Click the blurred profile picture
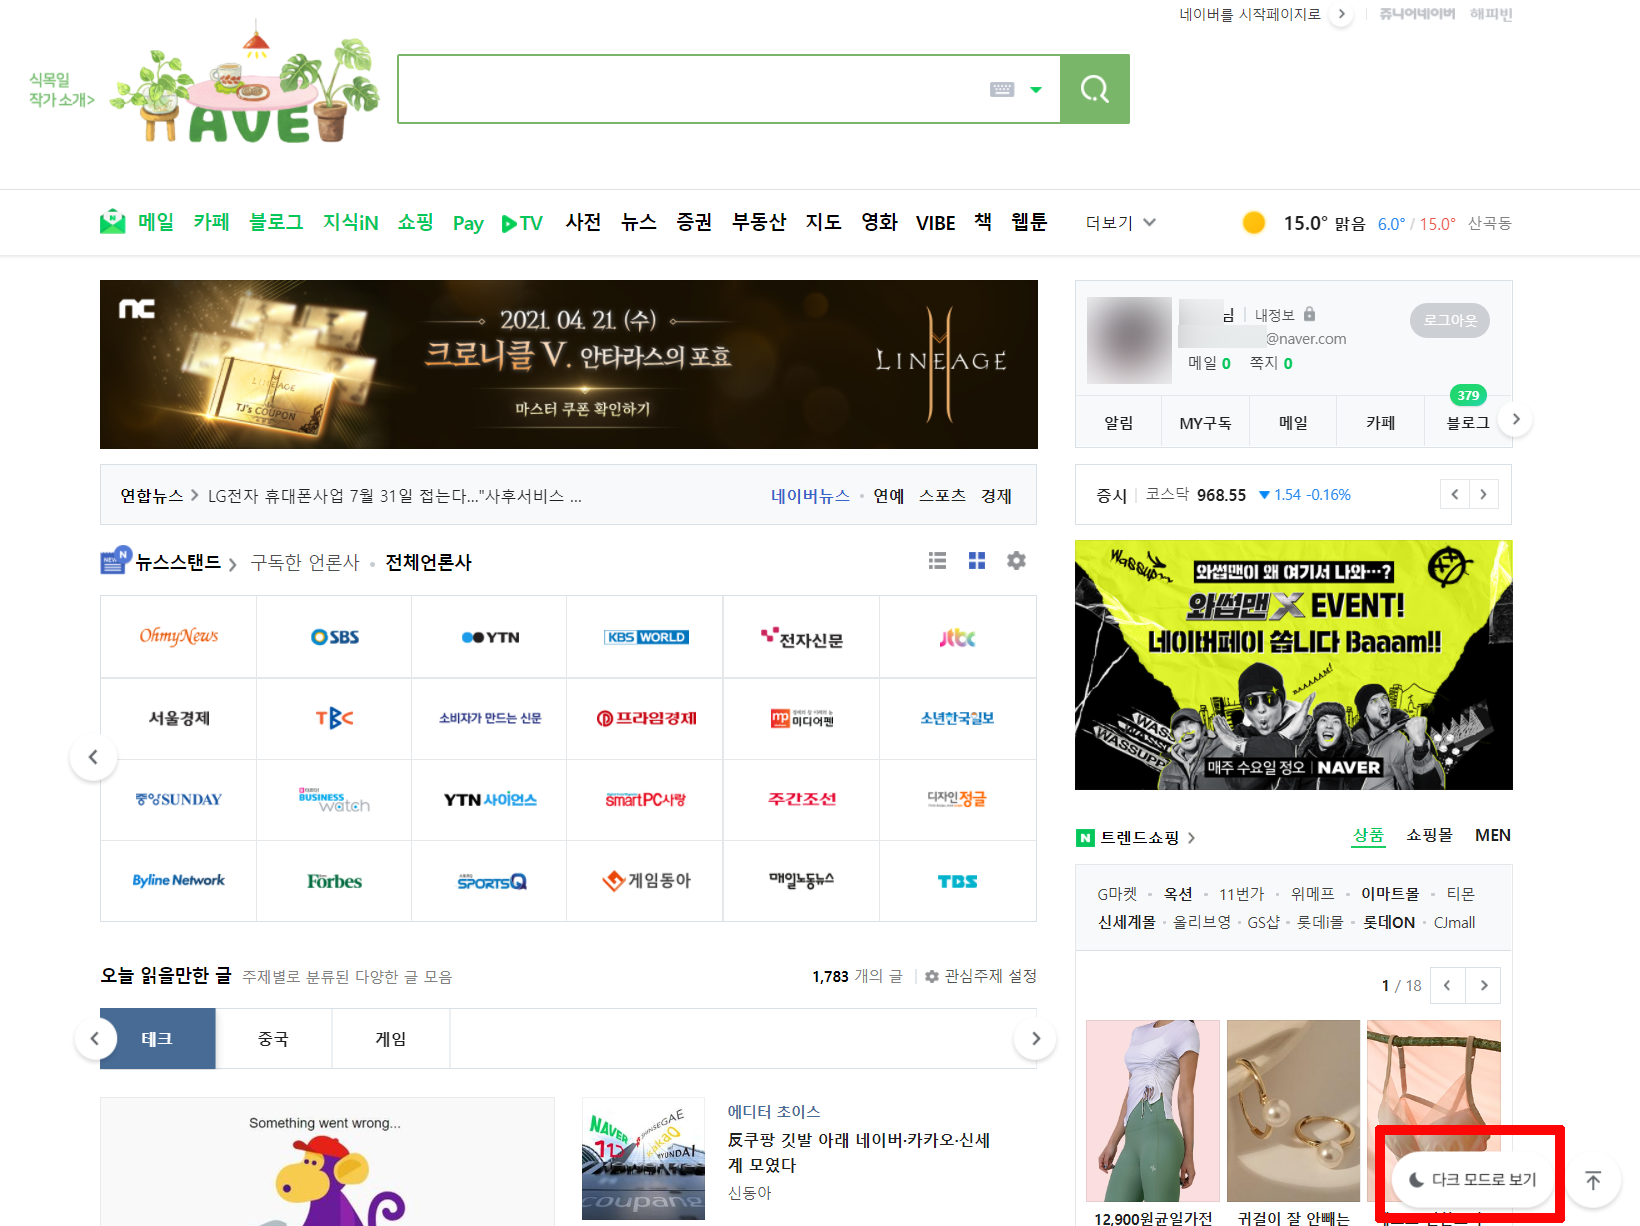 point(1129,340)
